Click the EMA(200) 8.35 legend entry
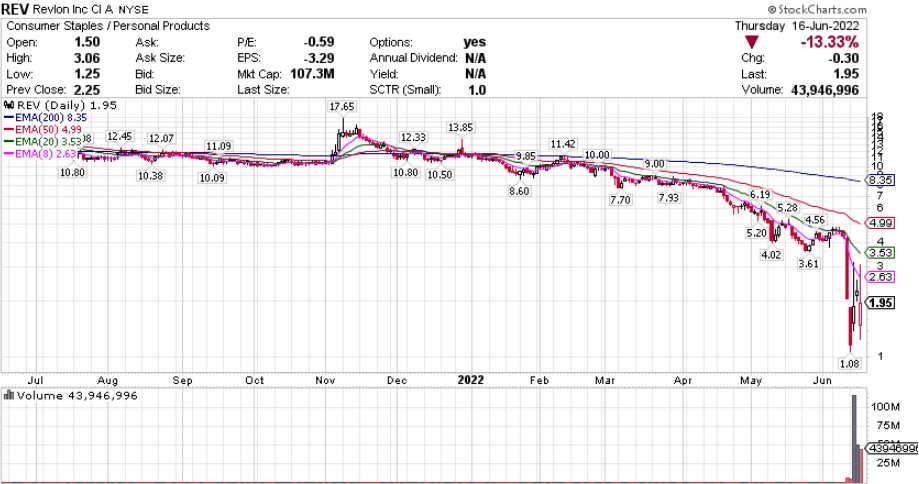Viewport: 919px width, 484px height. tap(46, 117)
